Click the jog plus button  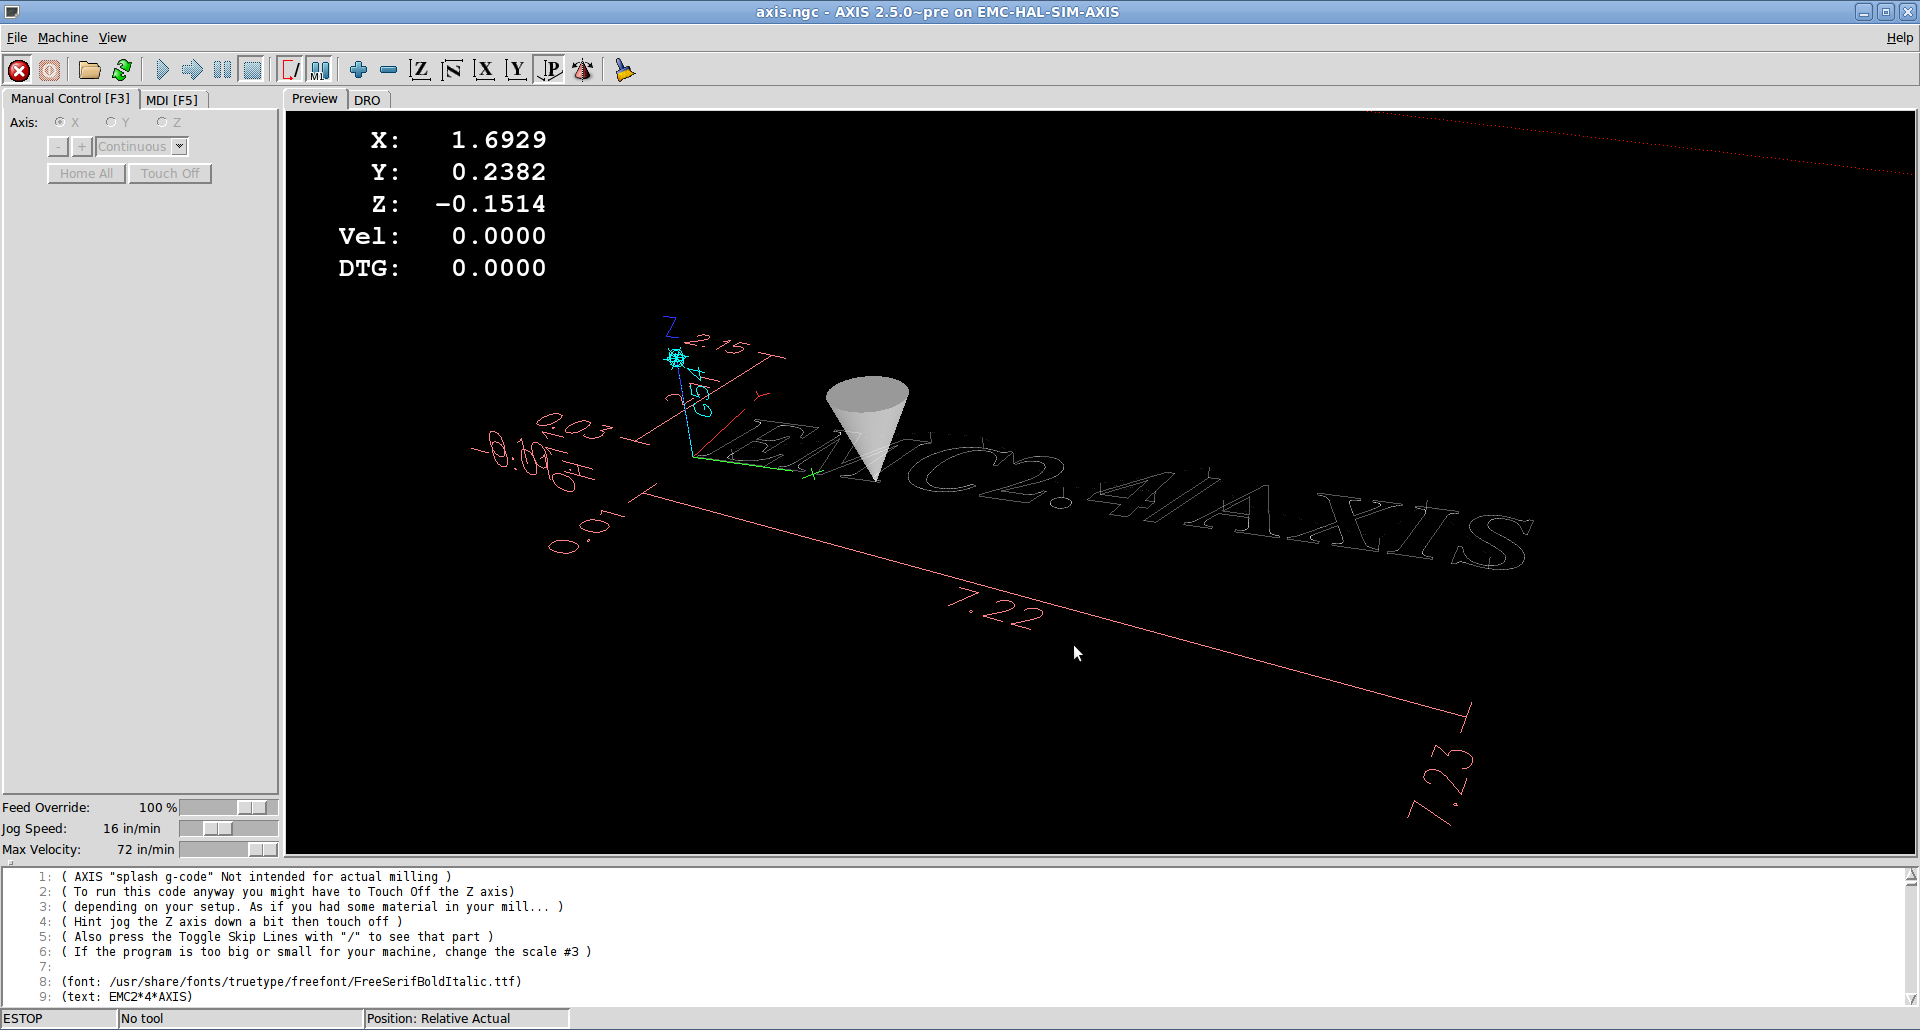tap(82, 147)
